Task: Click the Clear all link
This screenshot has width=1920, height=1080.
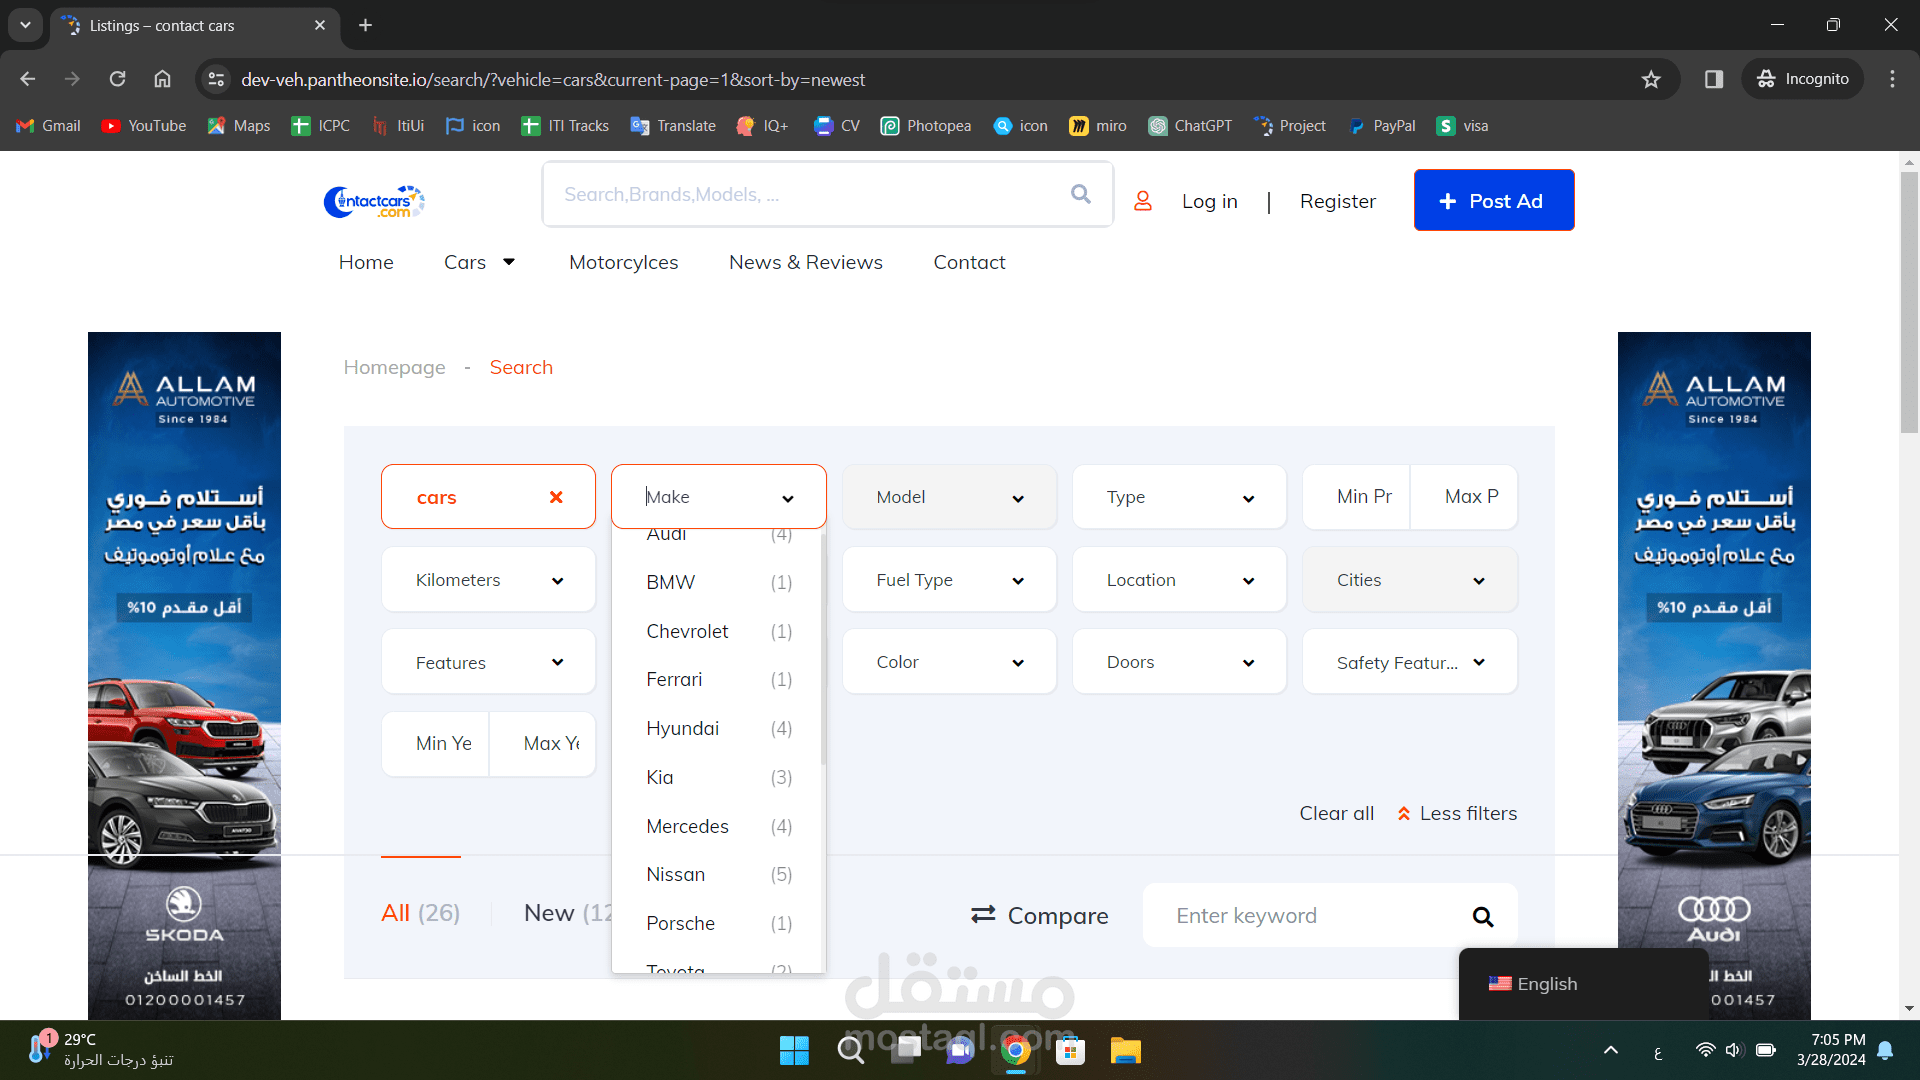Action: 1336,813
